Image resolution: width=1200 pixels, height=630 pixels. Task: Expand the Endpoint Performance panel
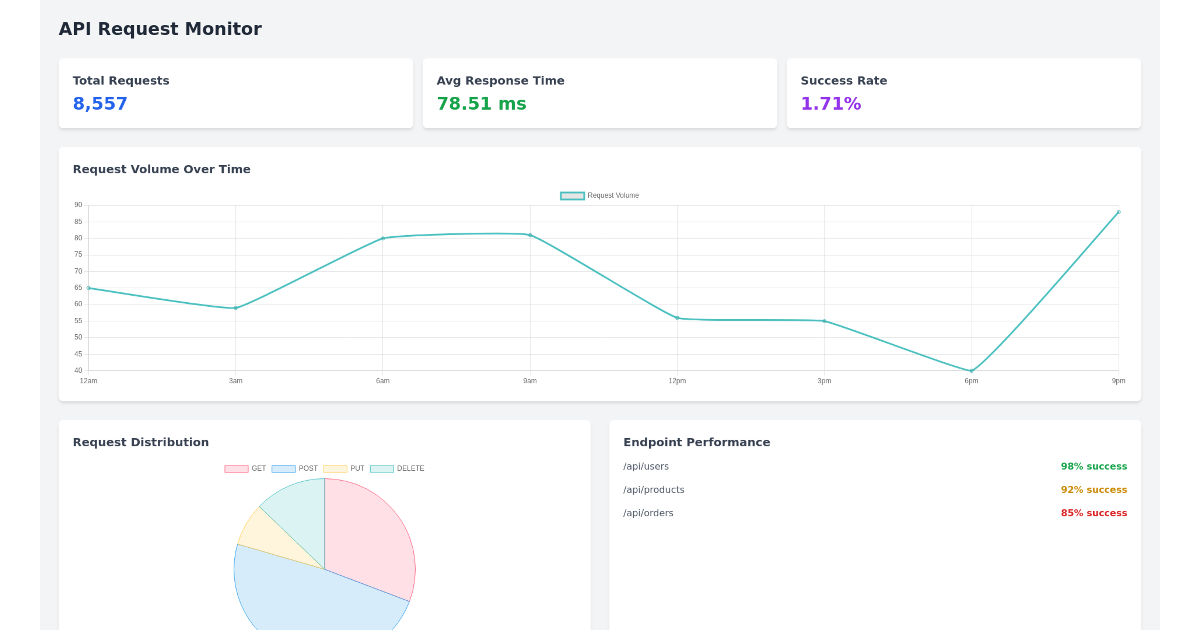point(874,525)
